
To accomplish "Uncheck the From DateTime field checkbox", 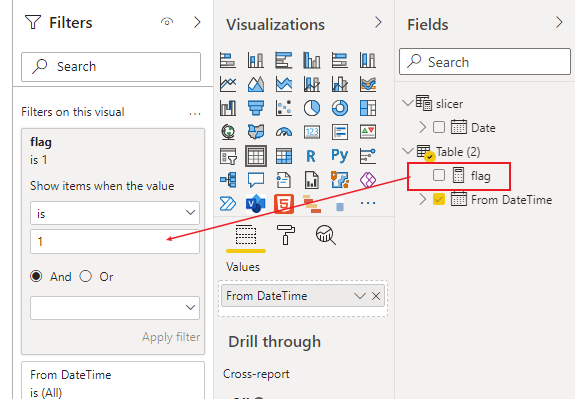I will coord(439,199).
